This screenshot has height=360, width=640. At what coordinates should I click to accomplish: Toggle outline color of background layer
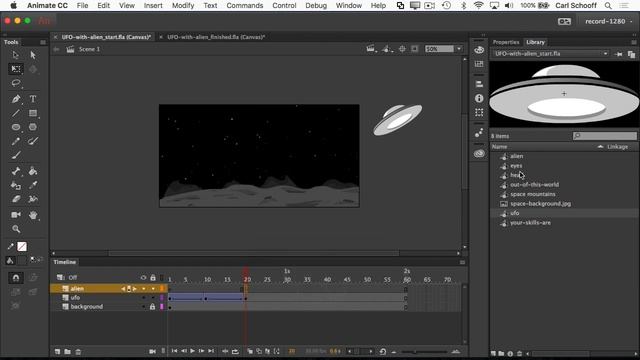[x=162, y=307]
